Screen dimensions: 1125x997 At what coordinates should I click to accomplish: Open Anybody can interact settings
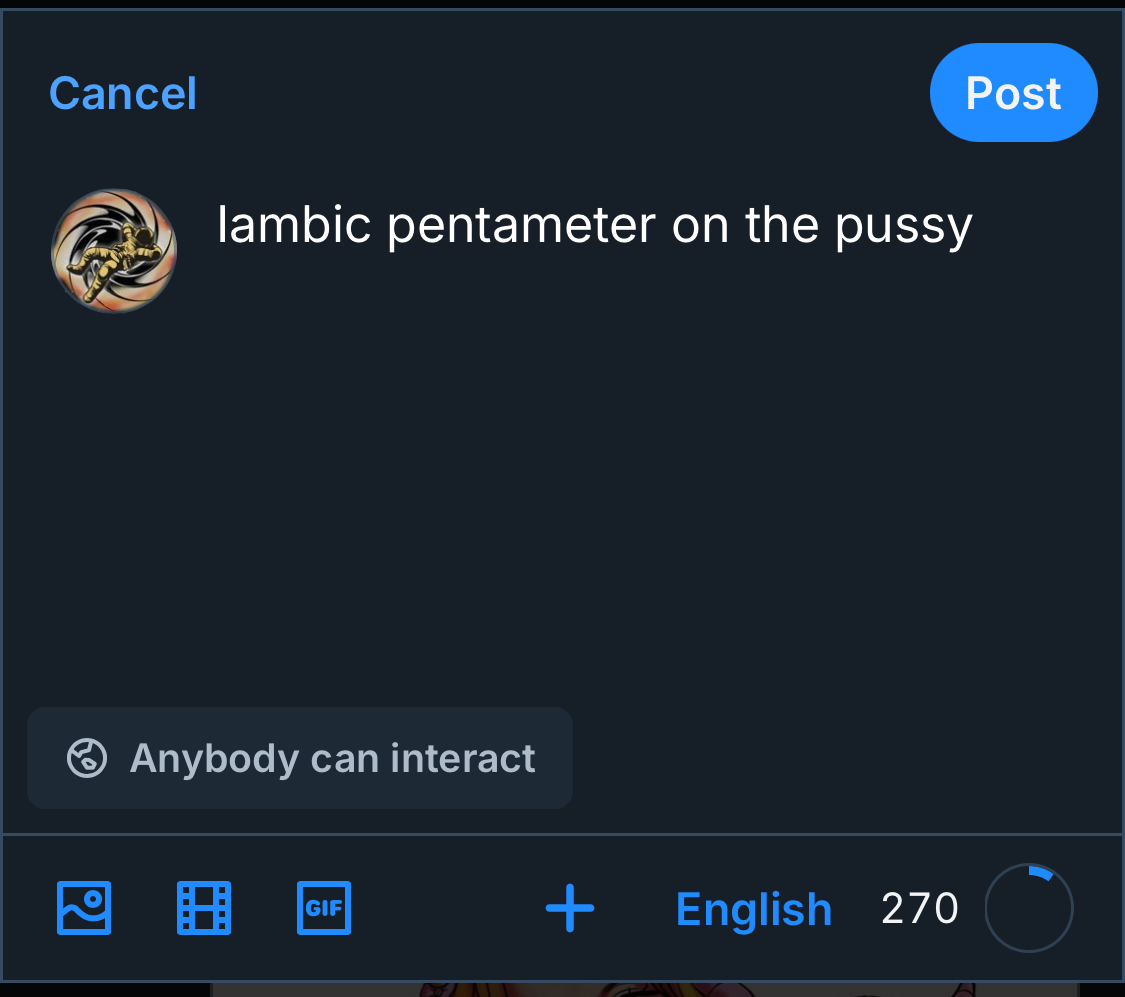(300, 758)
